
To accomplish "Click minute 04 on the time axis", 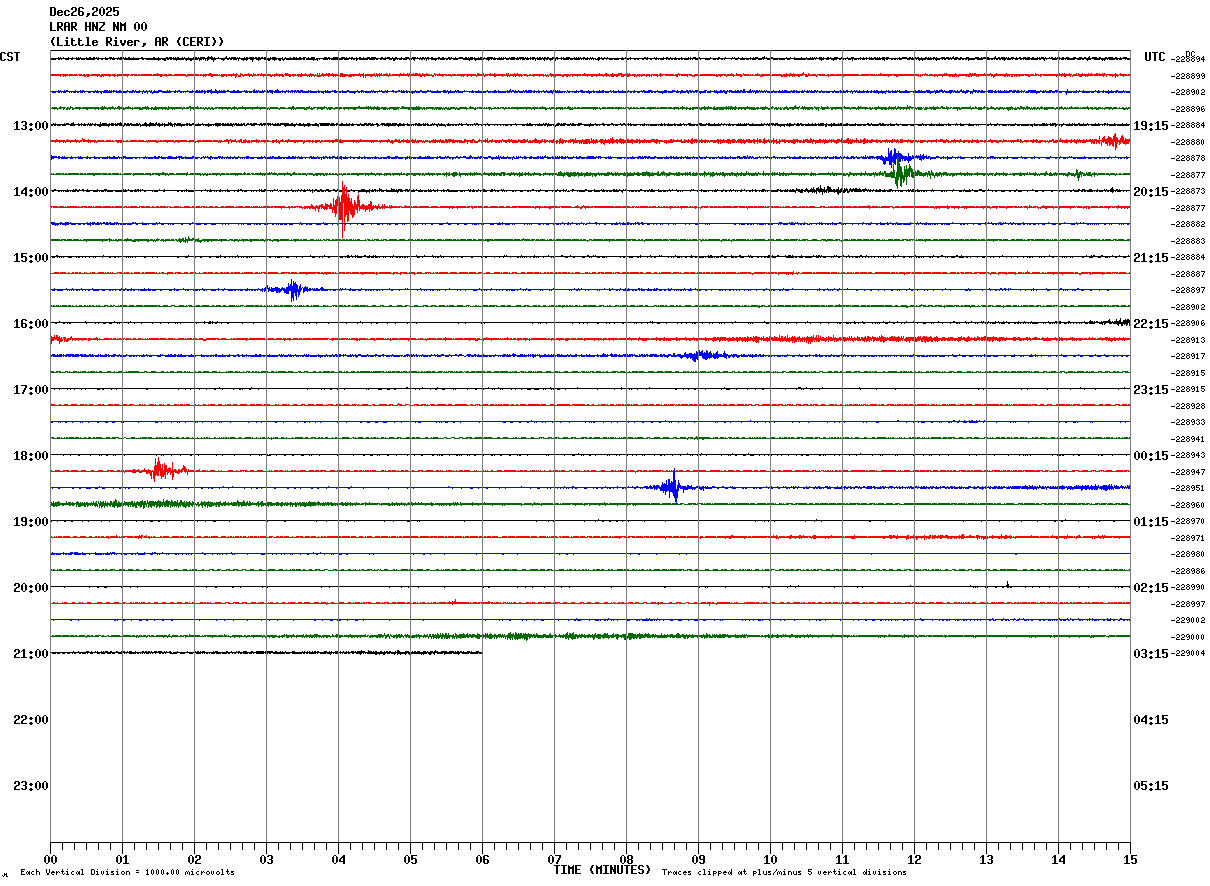I will point(338,859).
